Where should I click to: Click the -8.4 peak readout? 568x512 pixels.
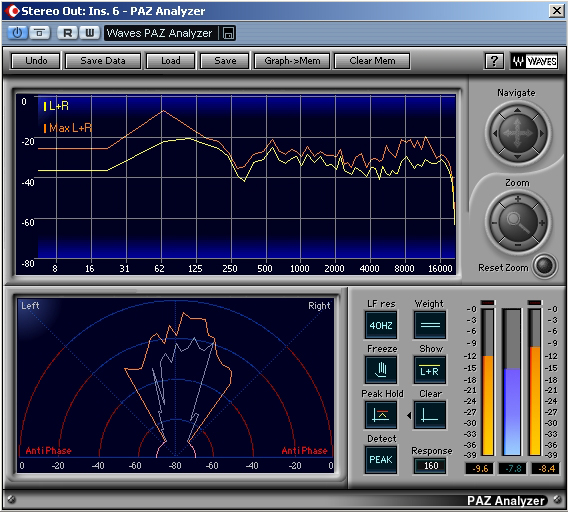click(x=545, y=469)
